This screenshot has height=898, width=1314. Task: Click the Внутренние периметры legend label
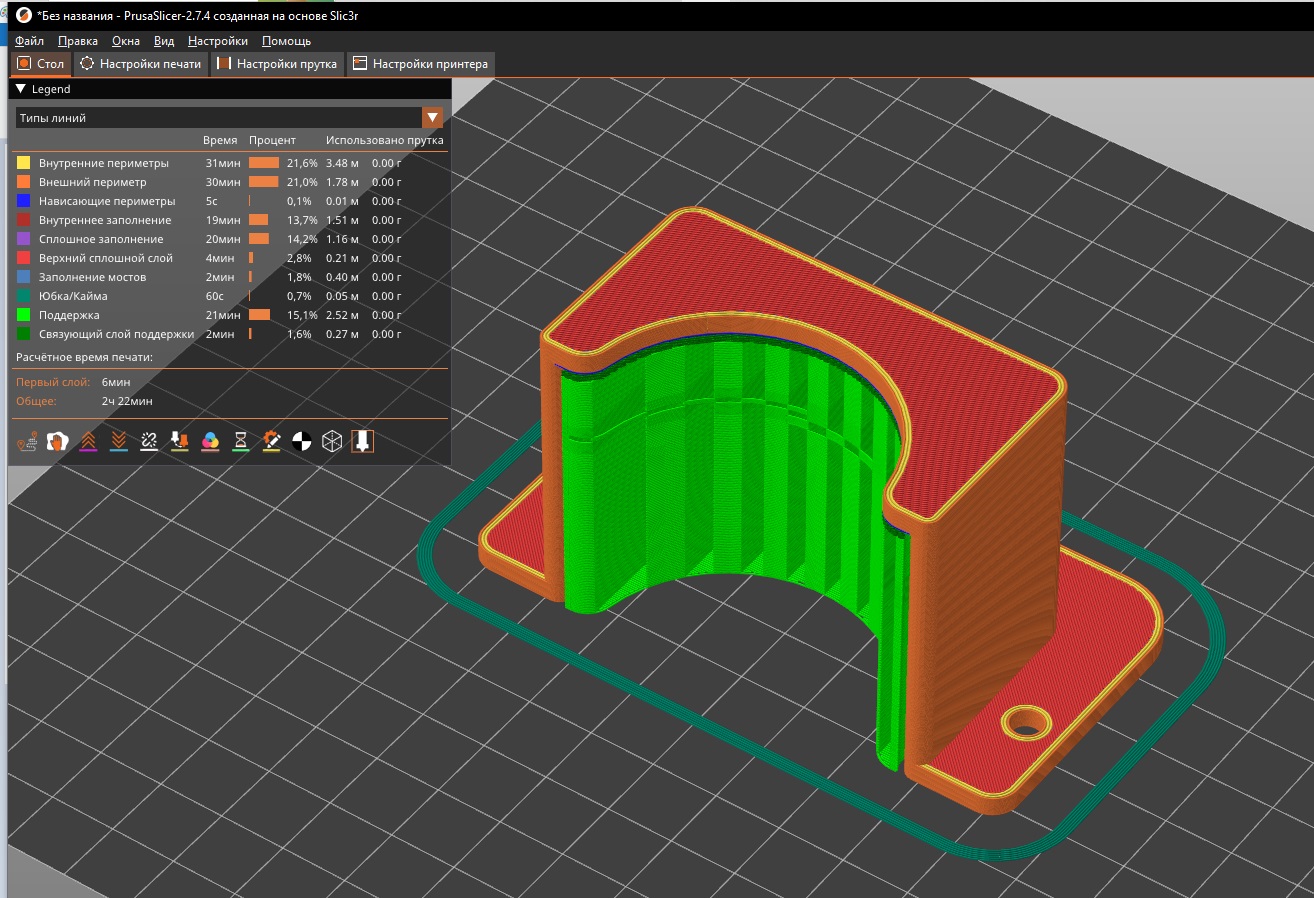[x=104, y=163]
